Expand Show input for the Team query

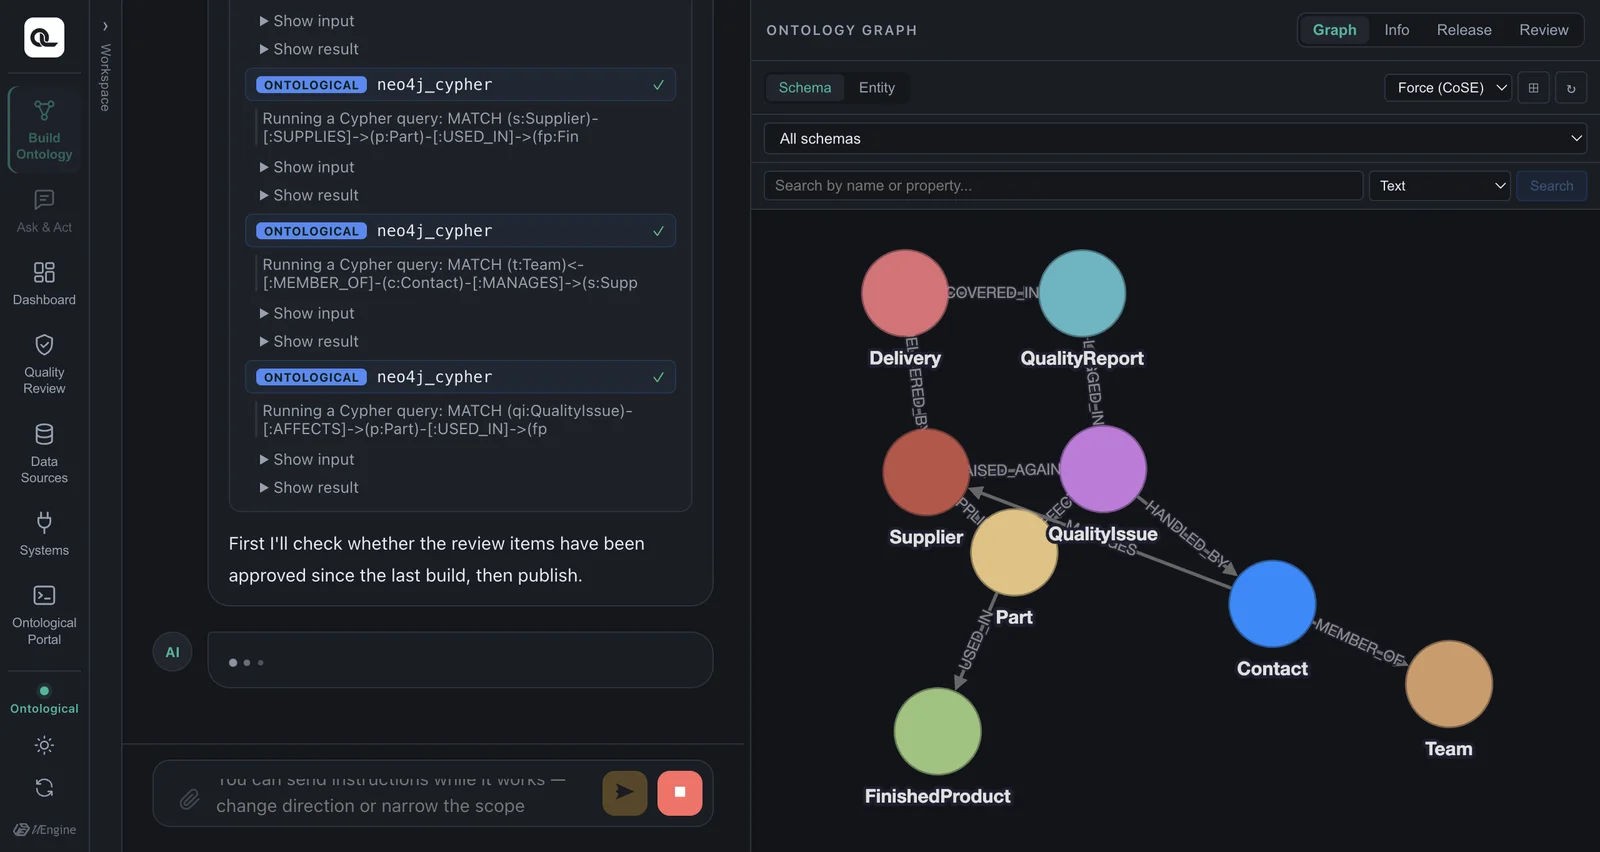tap(307, 313)
